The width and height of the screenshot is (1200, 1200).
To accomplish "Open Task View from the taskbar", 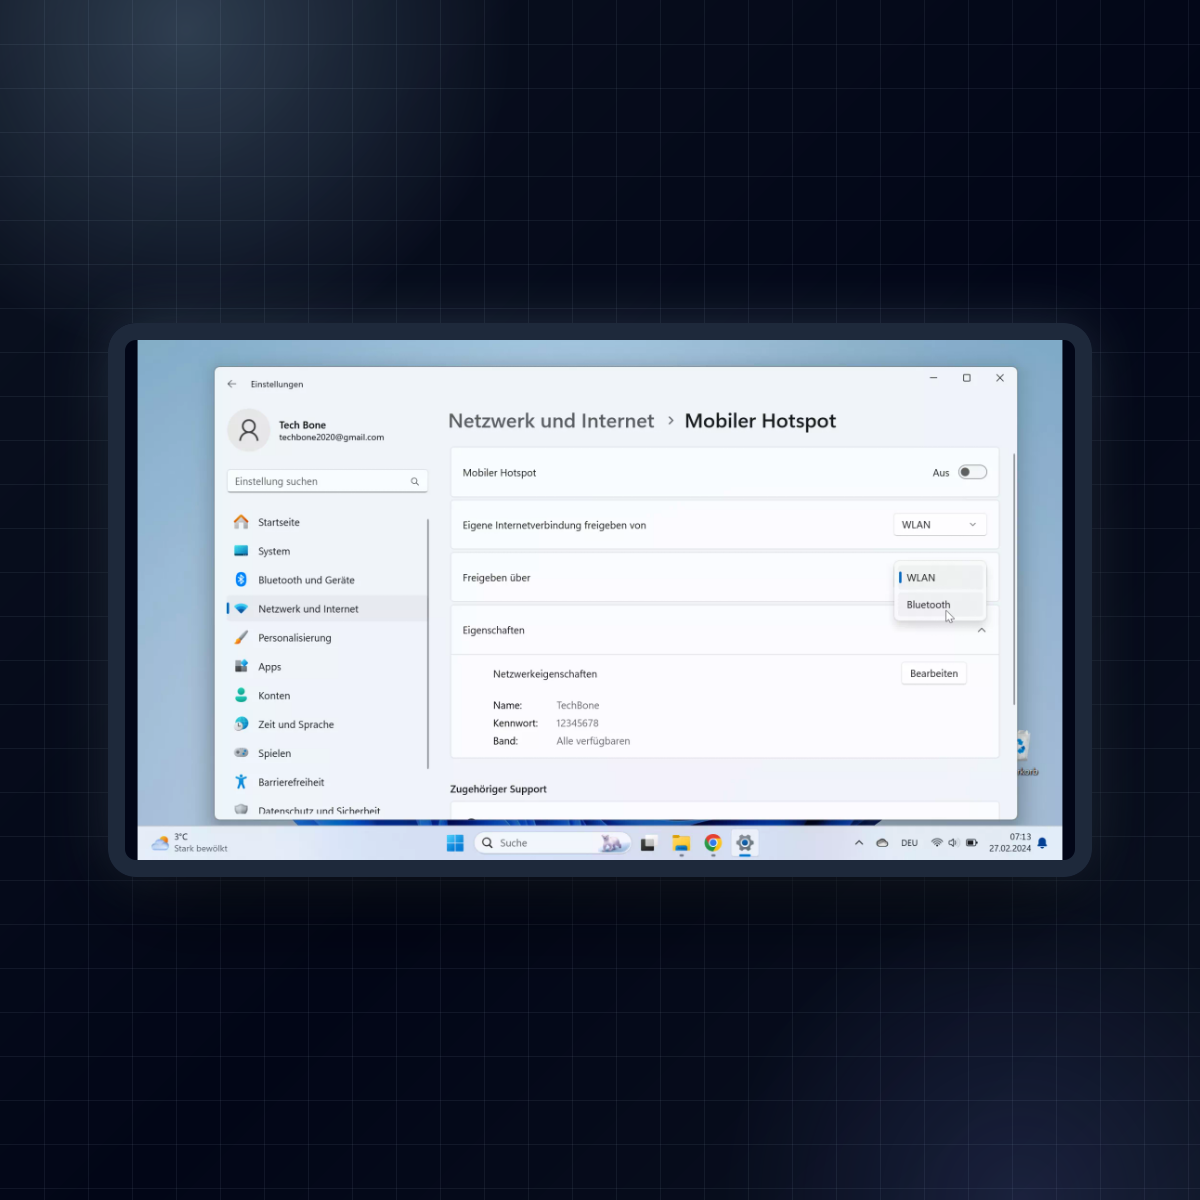I will [x=648, y=843].
